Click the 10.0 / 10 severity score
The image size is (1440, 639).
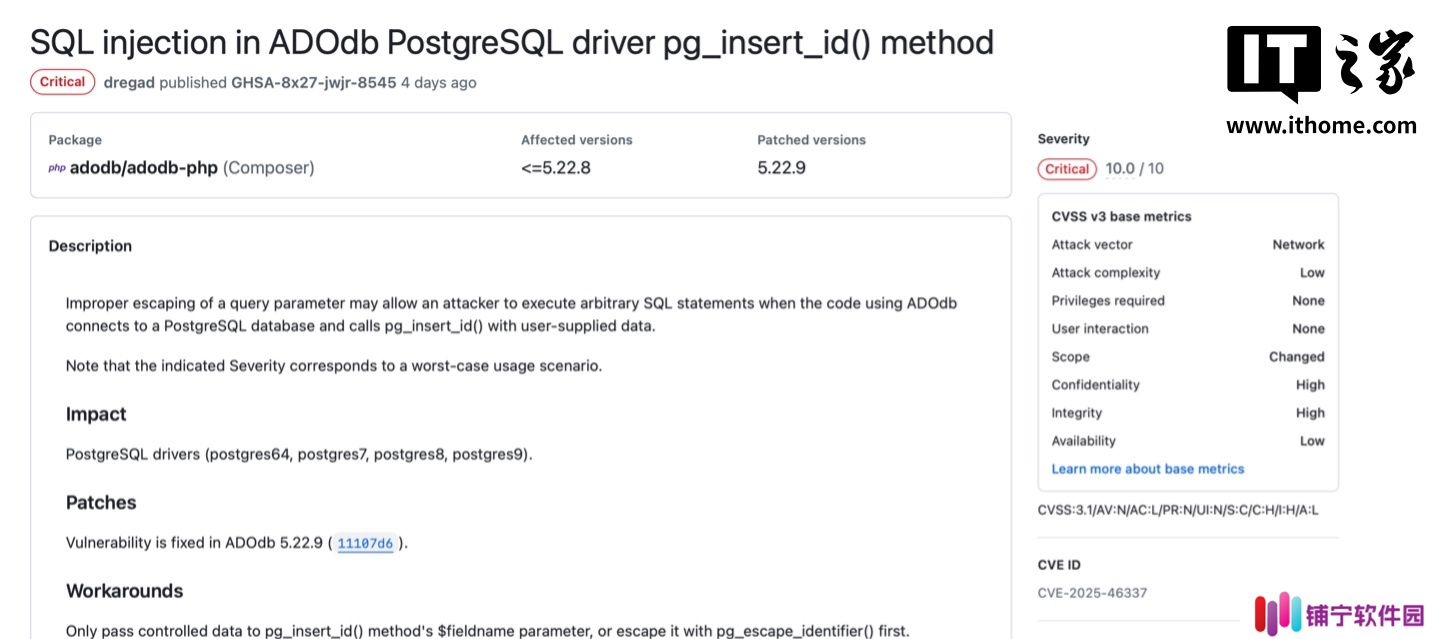tap(1134, 169)
